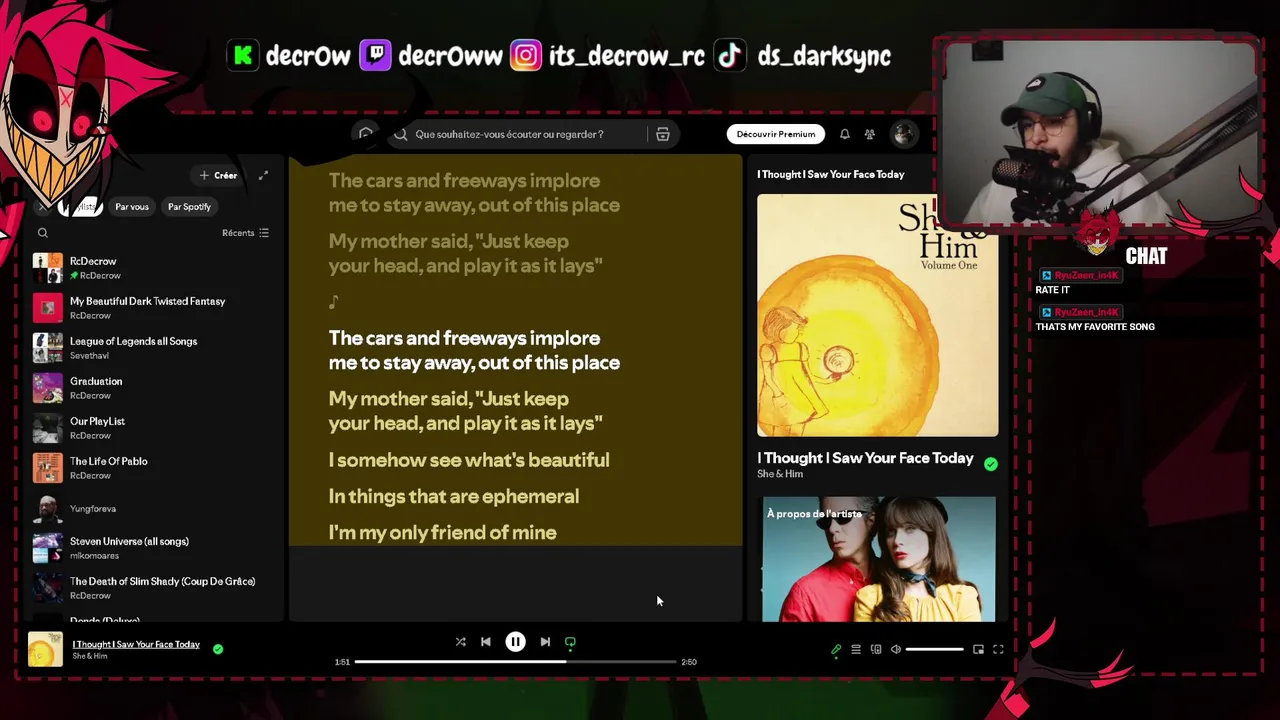Enter fullscreen mode icon

998,650
